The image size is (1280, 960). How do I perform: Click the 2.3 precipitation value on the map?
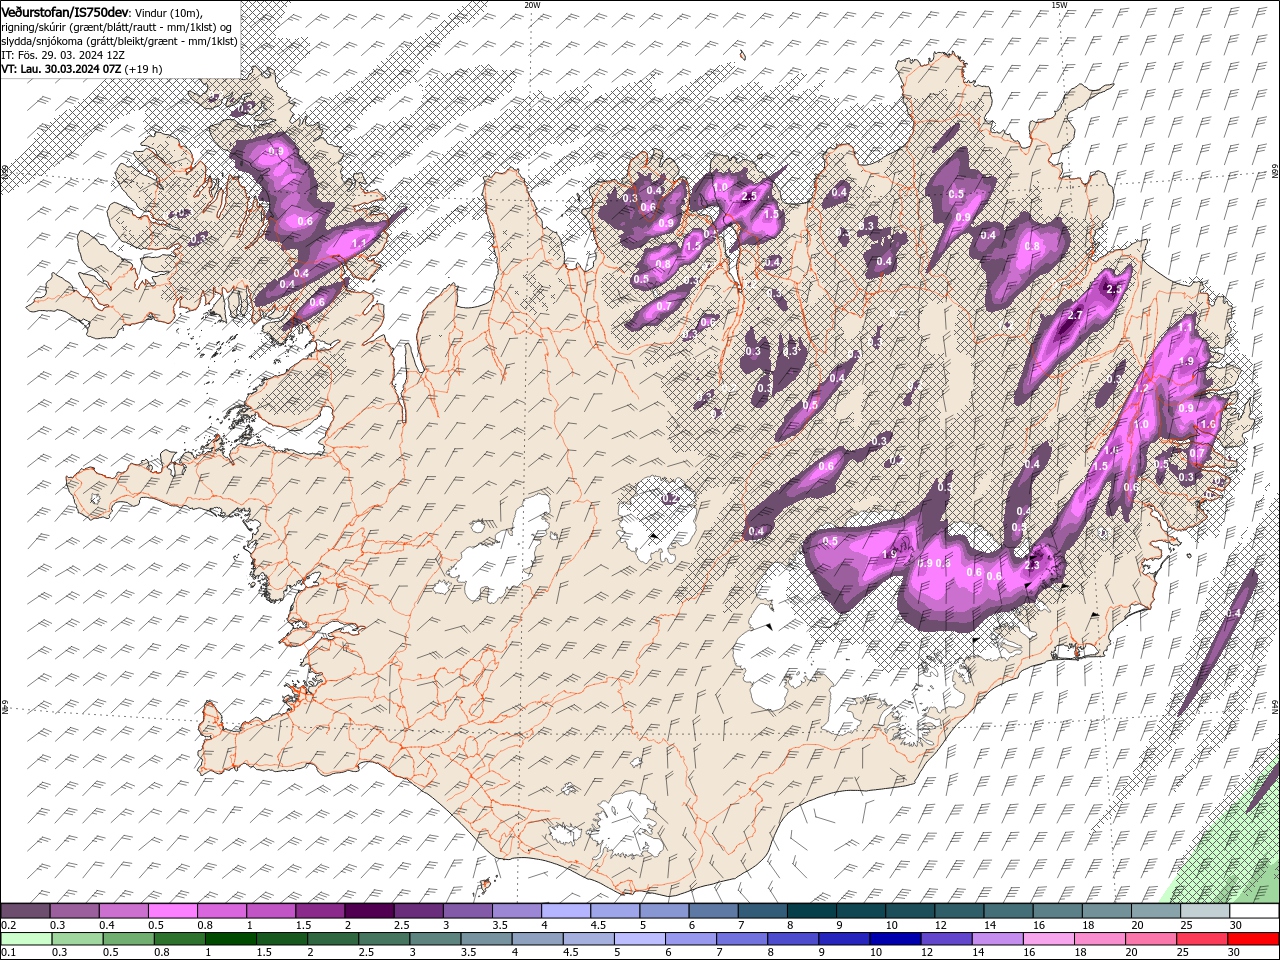point(1033,566)
